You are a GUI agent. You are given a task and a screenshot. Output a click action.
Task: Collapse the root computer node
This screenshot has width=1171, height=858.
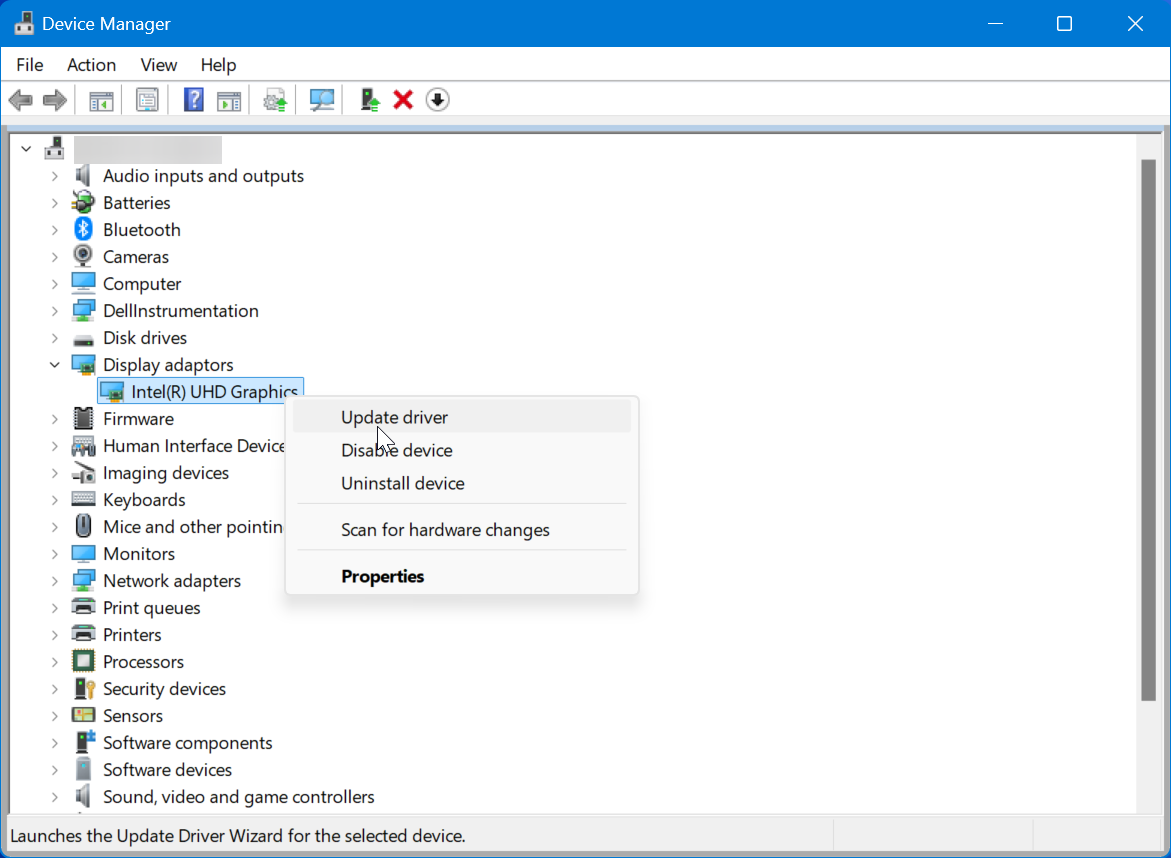coord(26,149)
